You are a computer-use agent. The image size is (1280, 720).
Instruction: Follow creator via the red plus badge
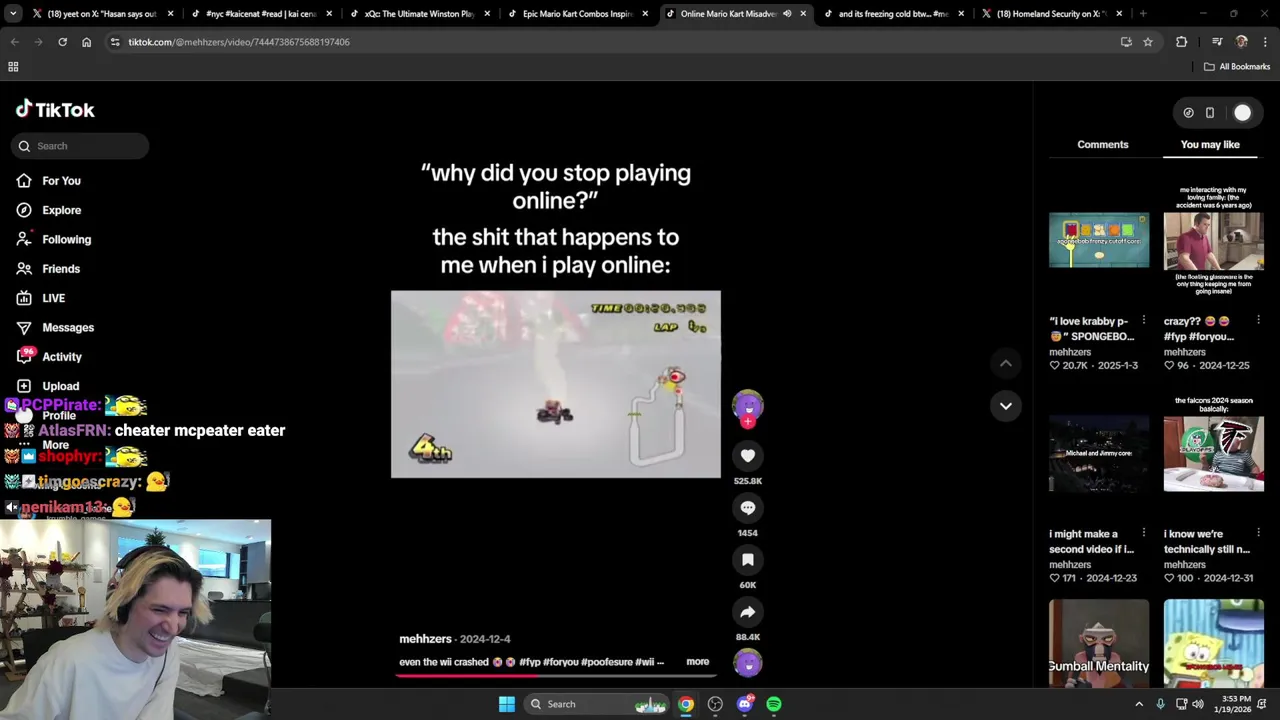coord(747,423)
